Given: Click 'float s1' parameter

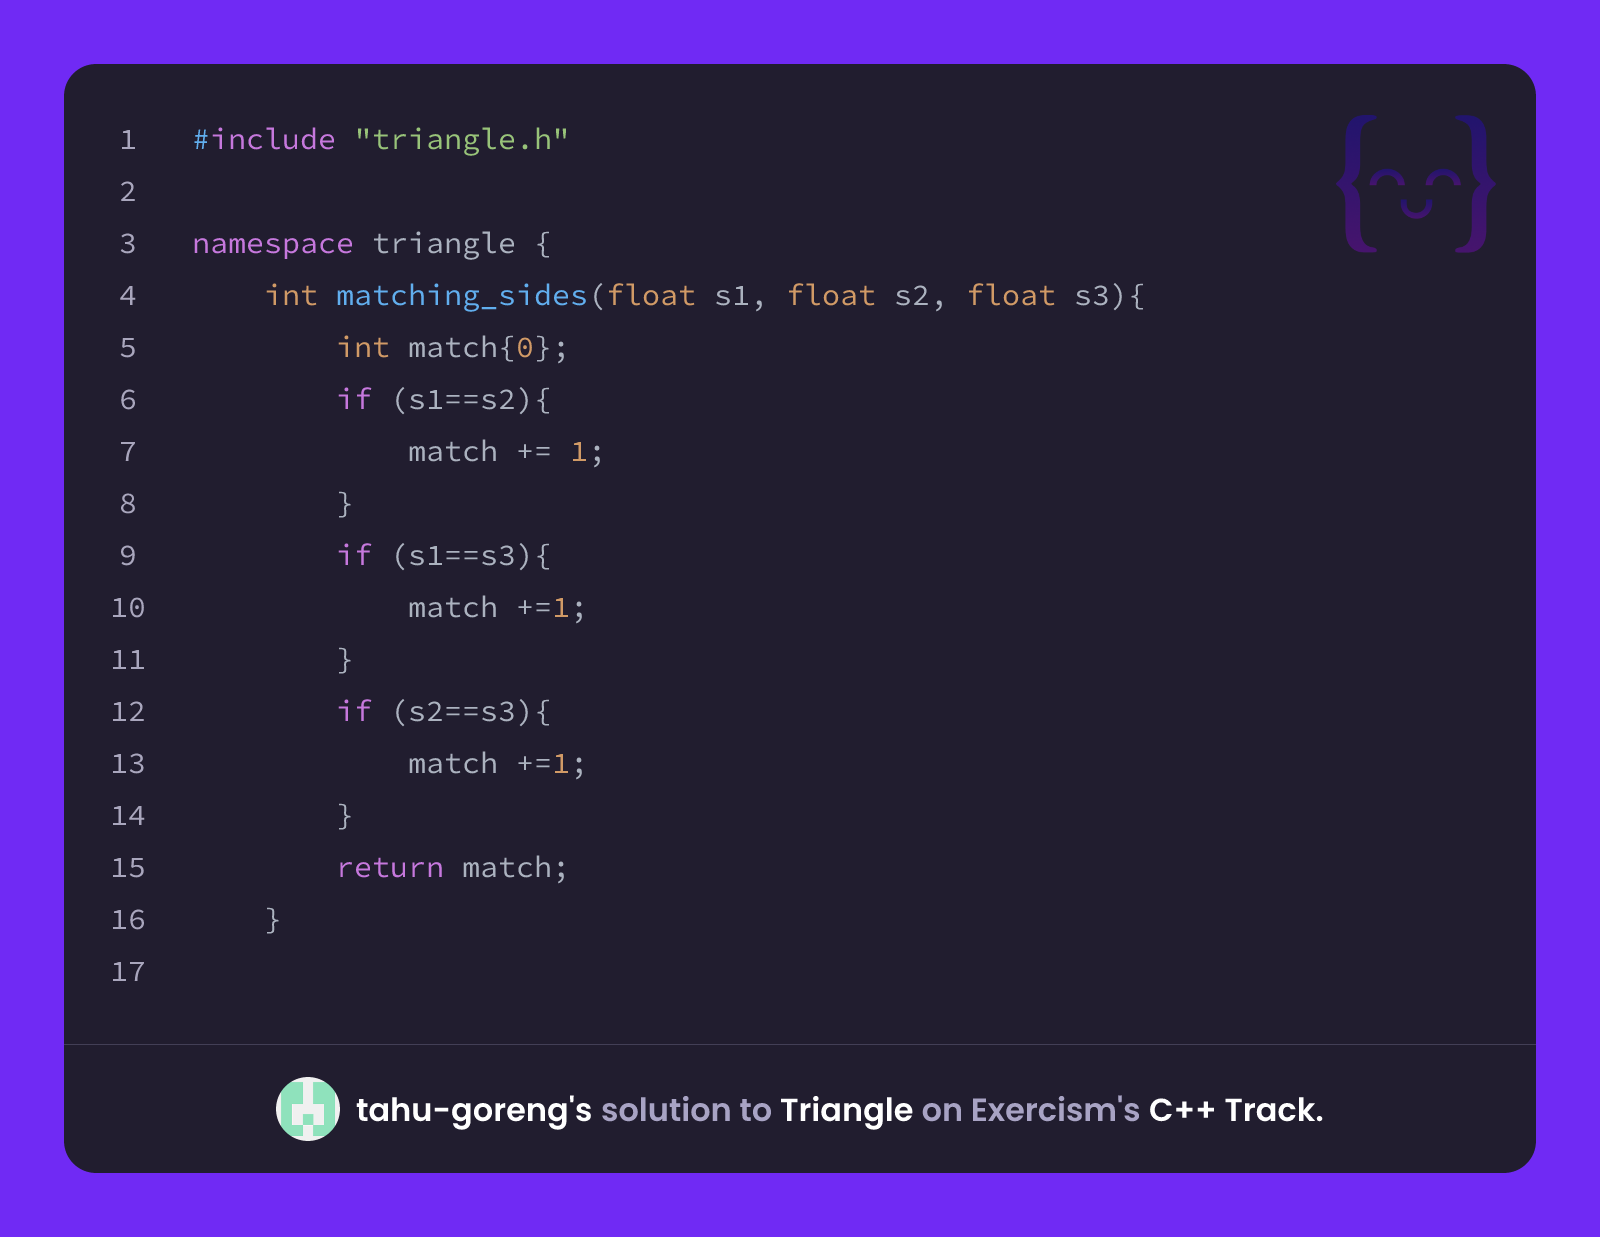Looking at the screenshot, I should (679, 296).
